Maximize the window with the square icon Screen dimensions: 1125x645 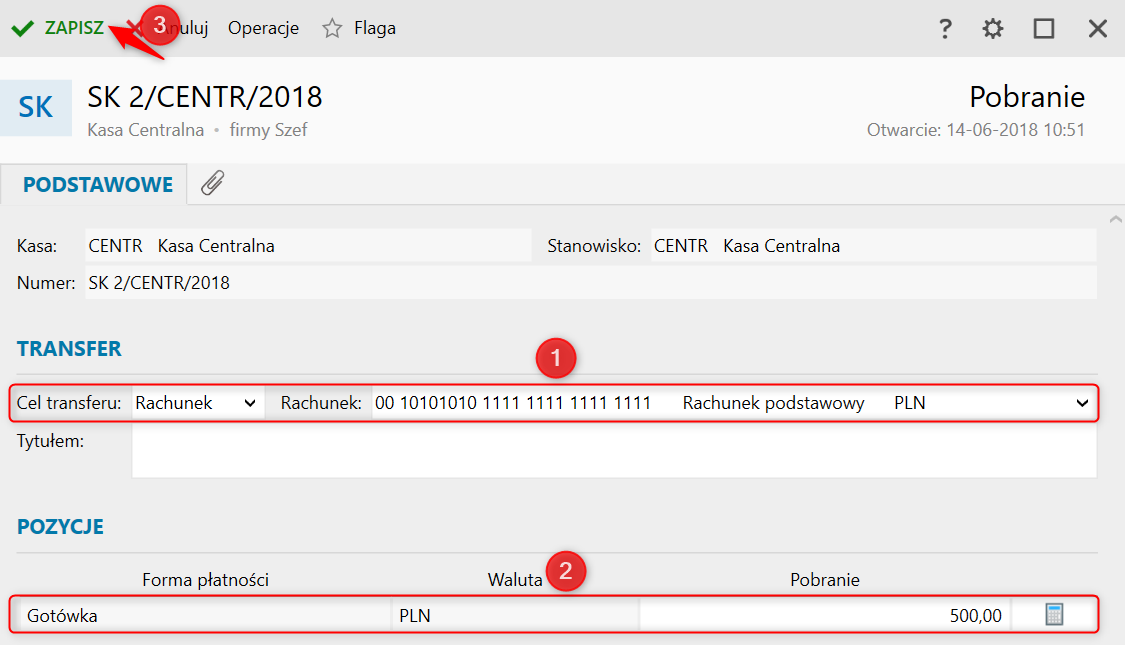click(1044, 29)
